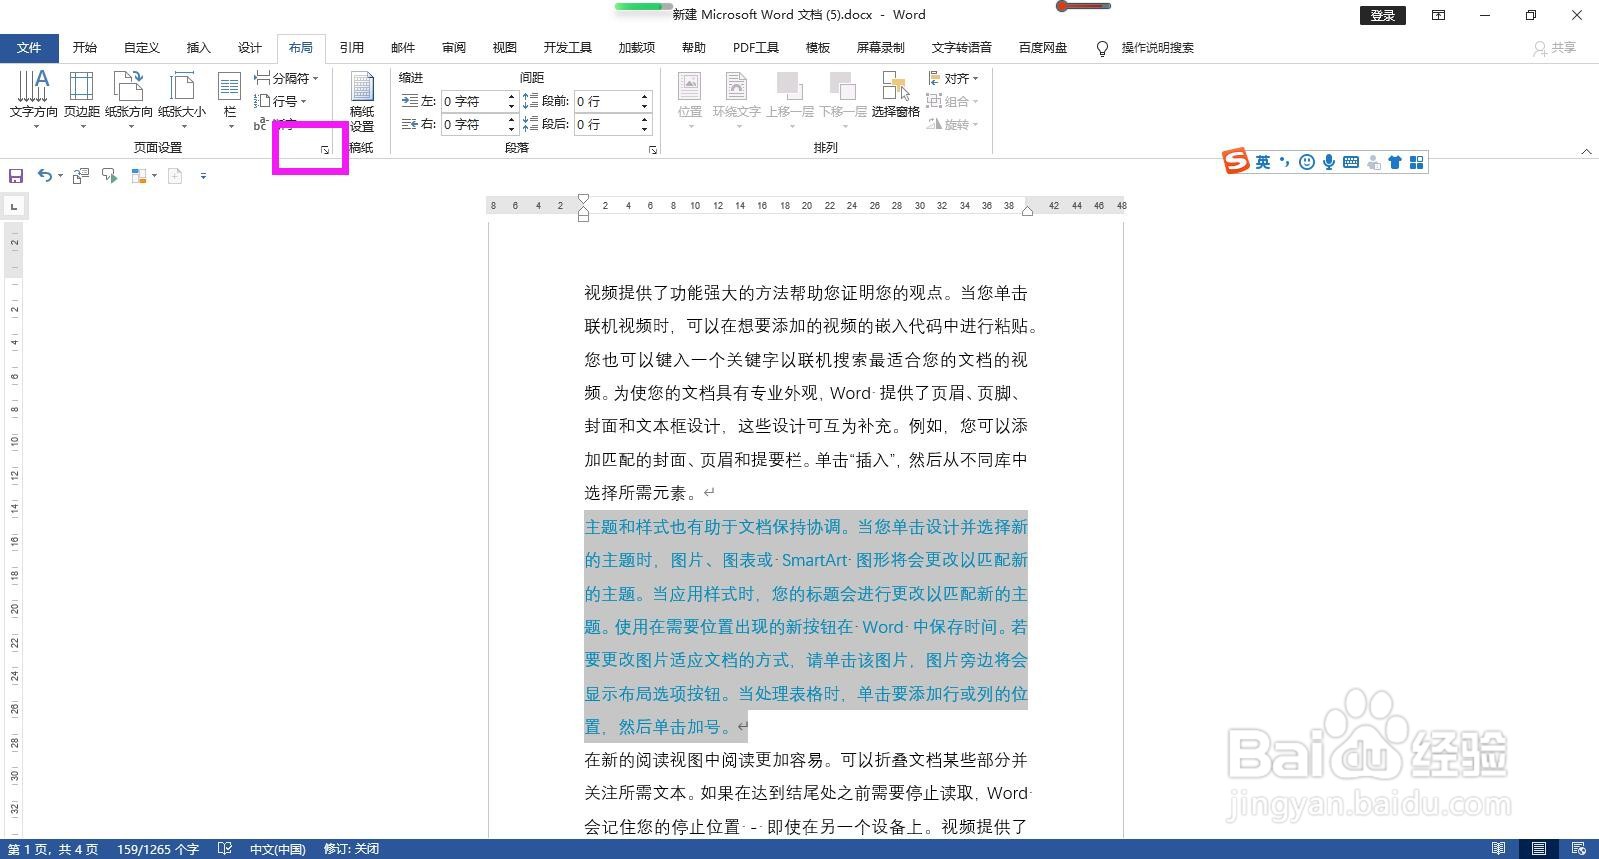
Task: Switch to Print Layout view icon
Action: pos(1538,849)
